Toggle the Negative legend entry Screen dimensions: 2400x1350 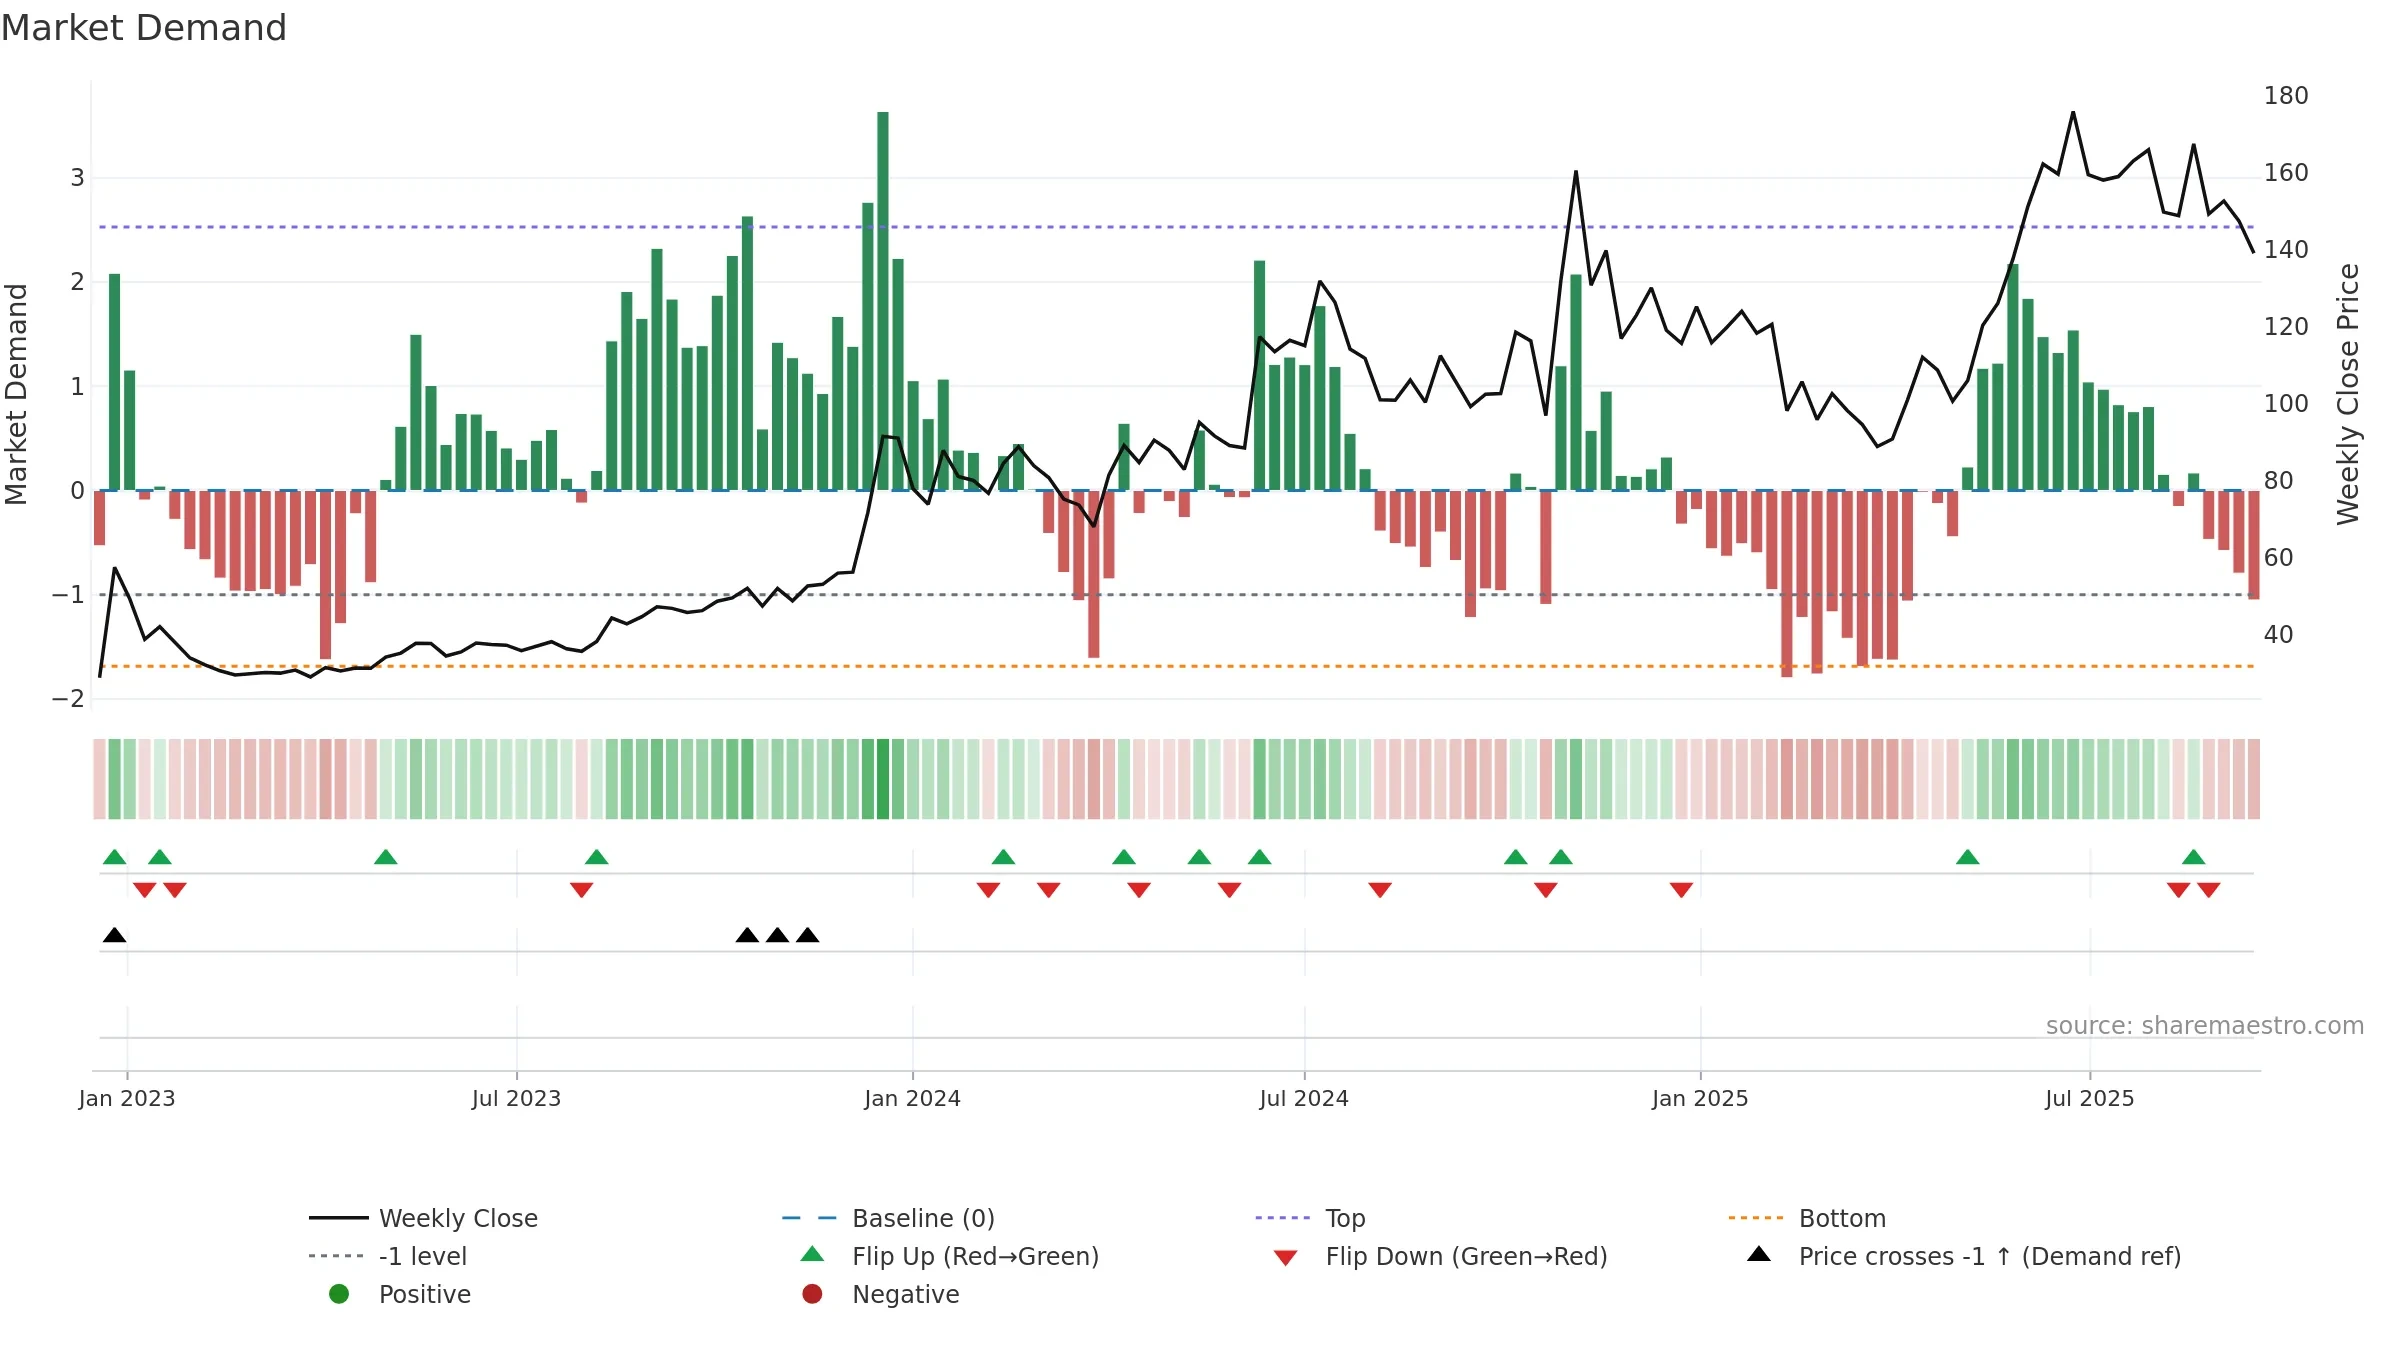[880, 1294]
